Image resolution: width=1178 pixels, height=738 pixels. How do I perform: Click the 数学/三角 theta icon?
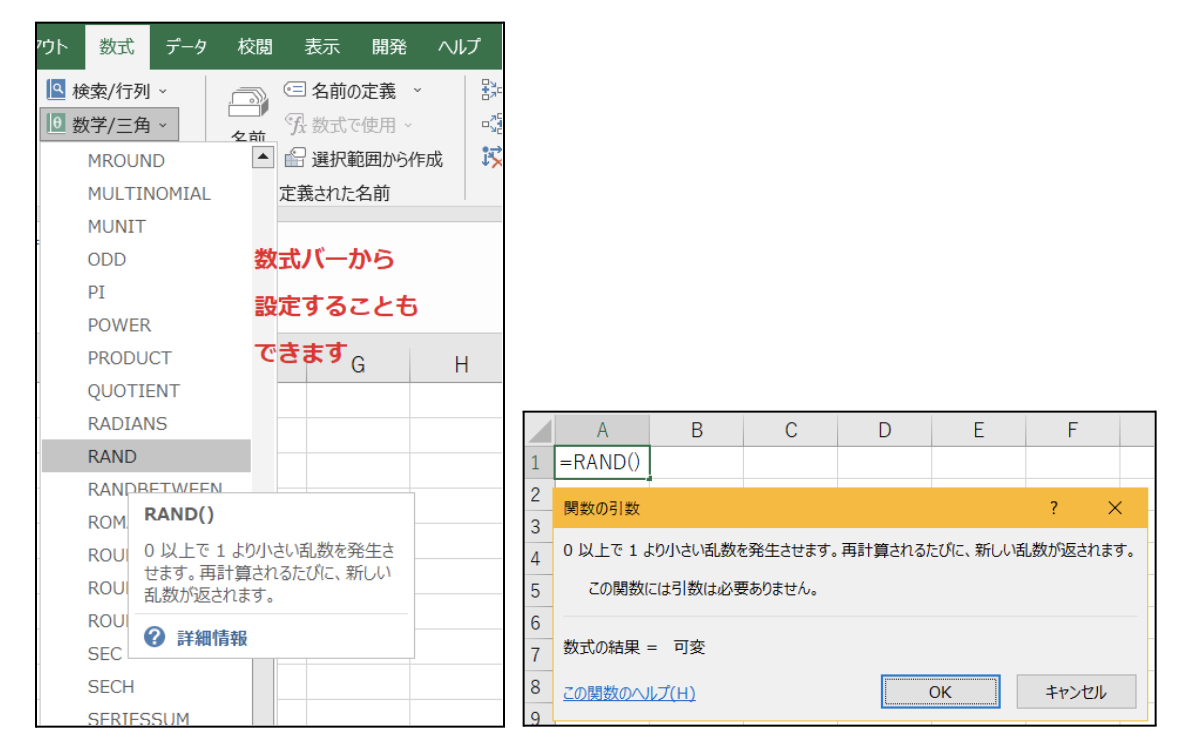coord(56,123)
